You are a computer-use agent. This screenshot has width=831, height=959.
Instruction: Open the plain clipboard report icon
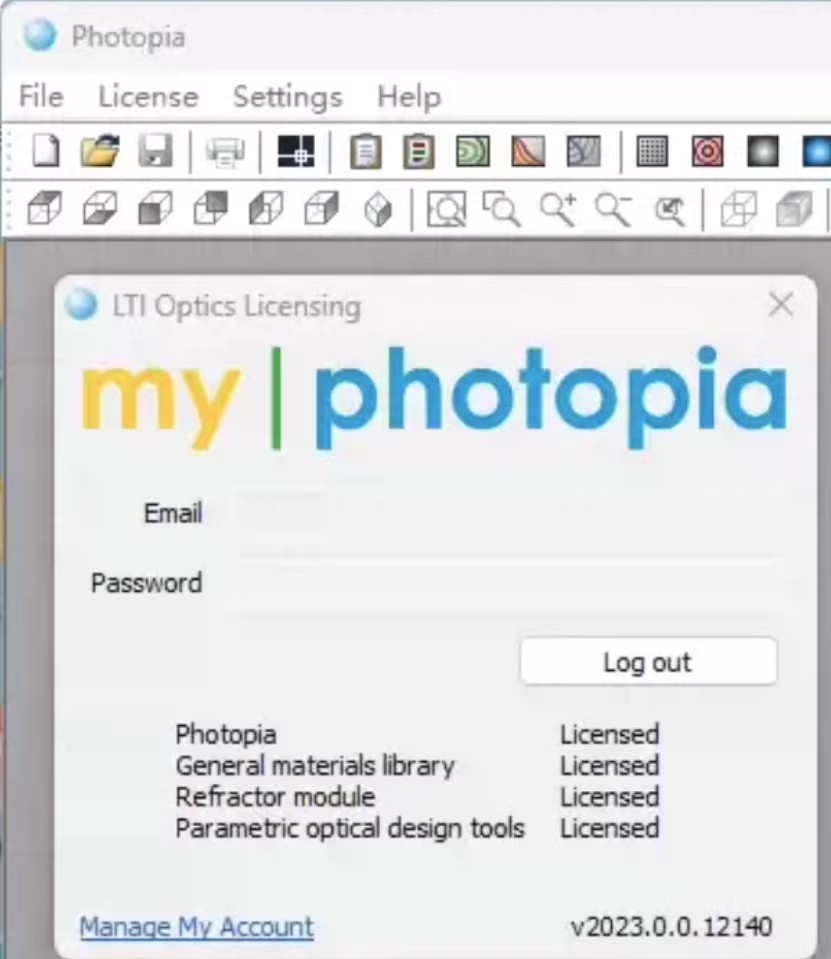[x=366, y=151]
